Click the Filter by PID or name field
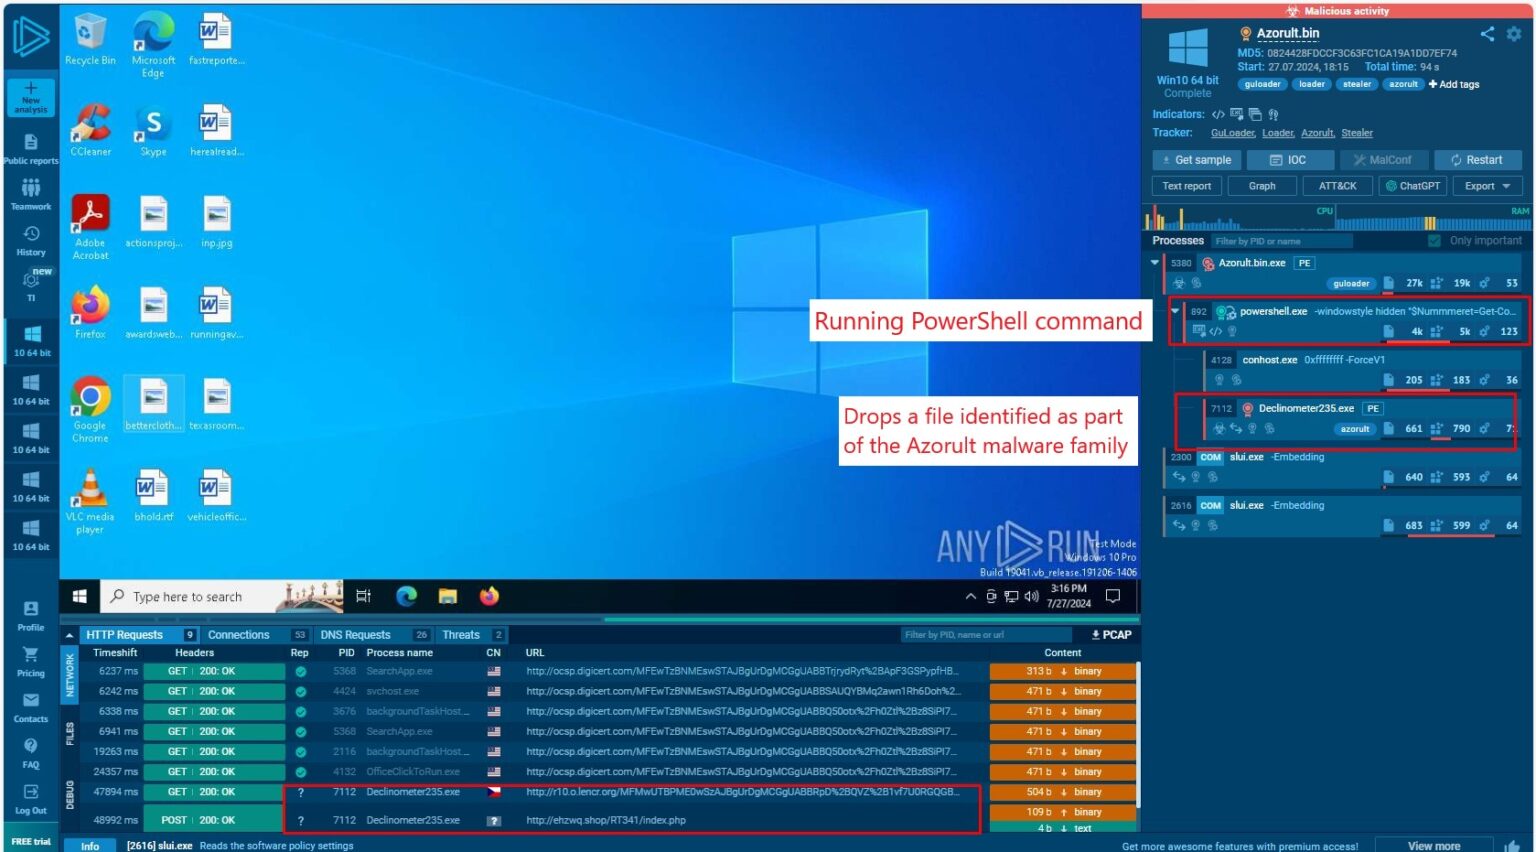This screenshot has height=852, width=1536. (1280, 241)
